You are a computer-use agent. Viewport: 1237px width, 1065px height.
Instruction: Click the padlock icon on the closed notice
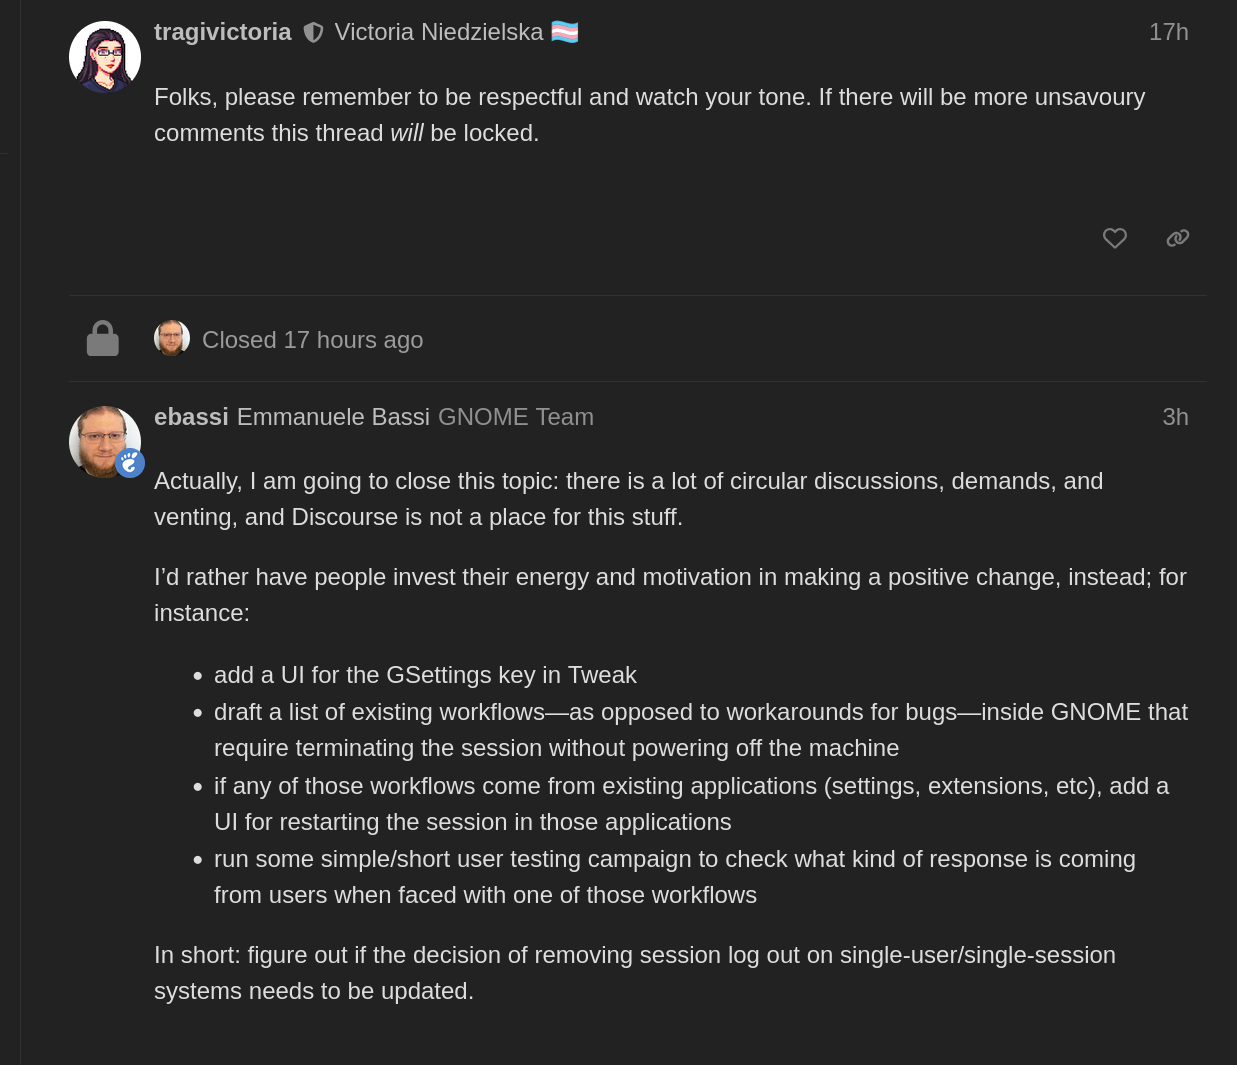(103, 339)
